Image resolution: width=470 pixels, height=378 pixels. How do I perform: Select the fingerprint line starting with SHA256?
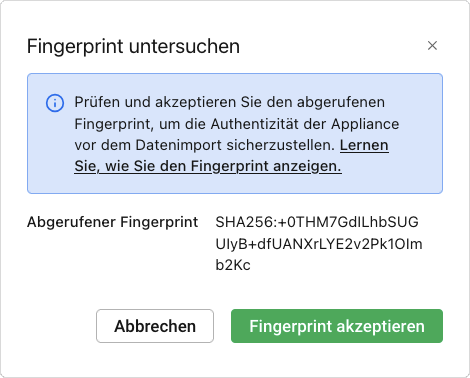317,222
